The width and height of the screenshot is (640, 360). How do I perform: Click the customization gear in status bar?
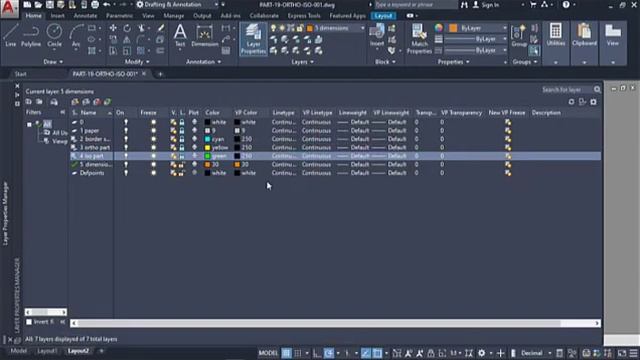point(482,353)
